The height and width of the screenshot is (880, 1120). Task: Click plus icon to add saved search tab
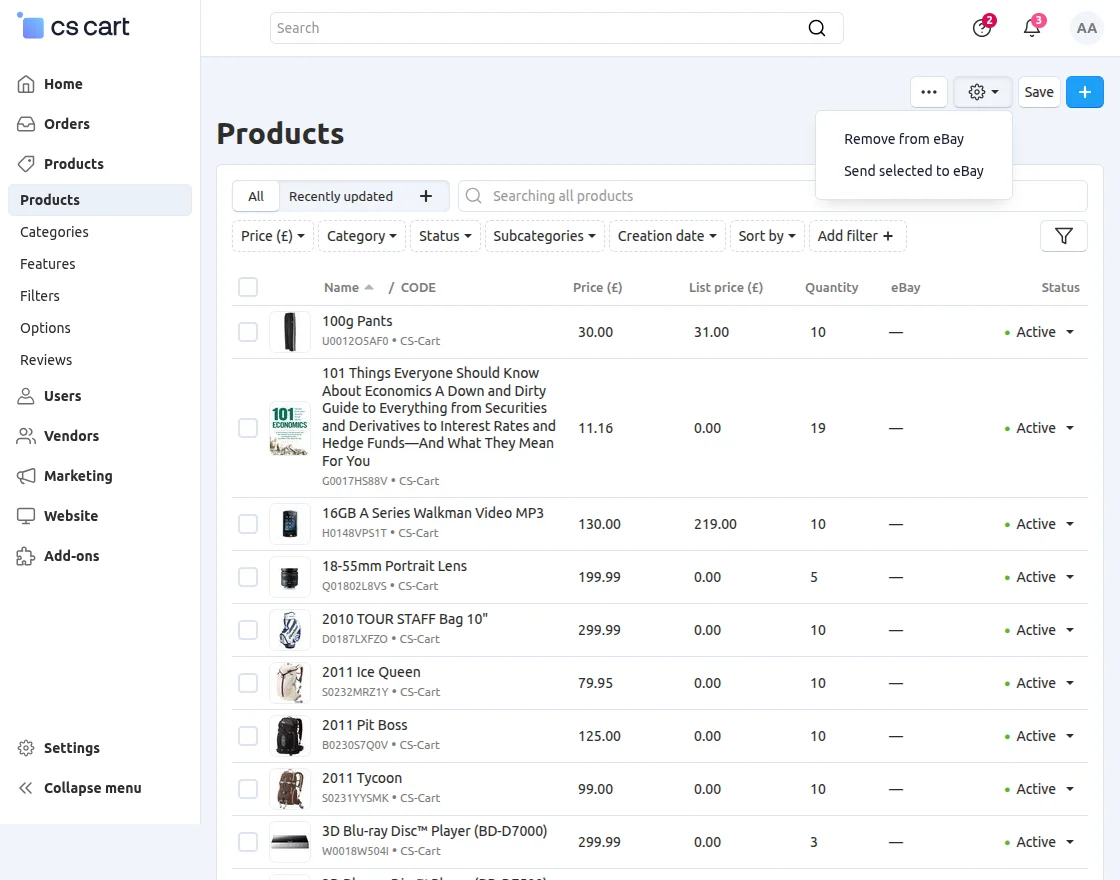pos(426,196)
